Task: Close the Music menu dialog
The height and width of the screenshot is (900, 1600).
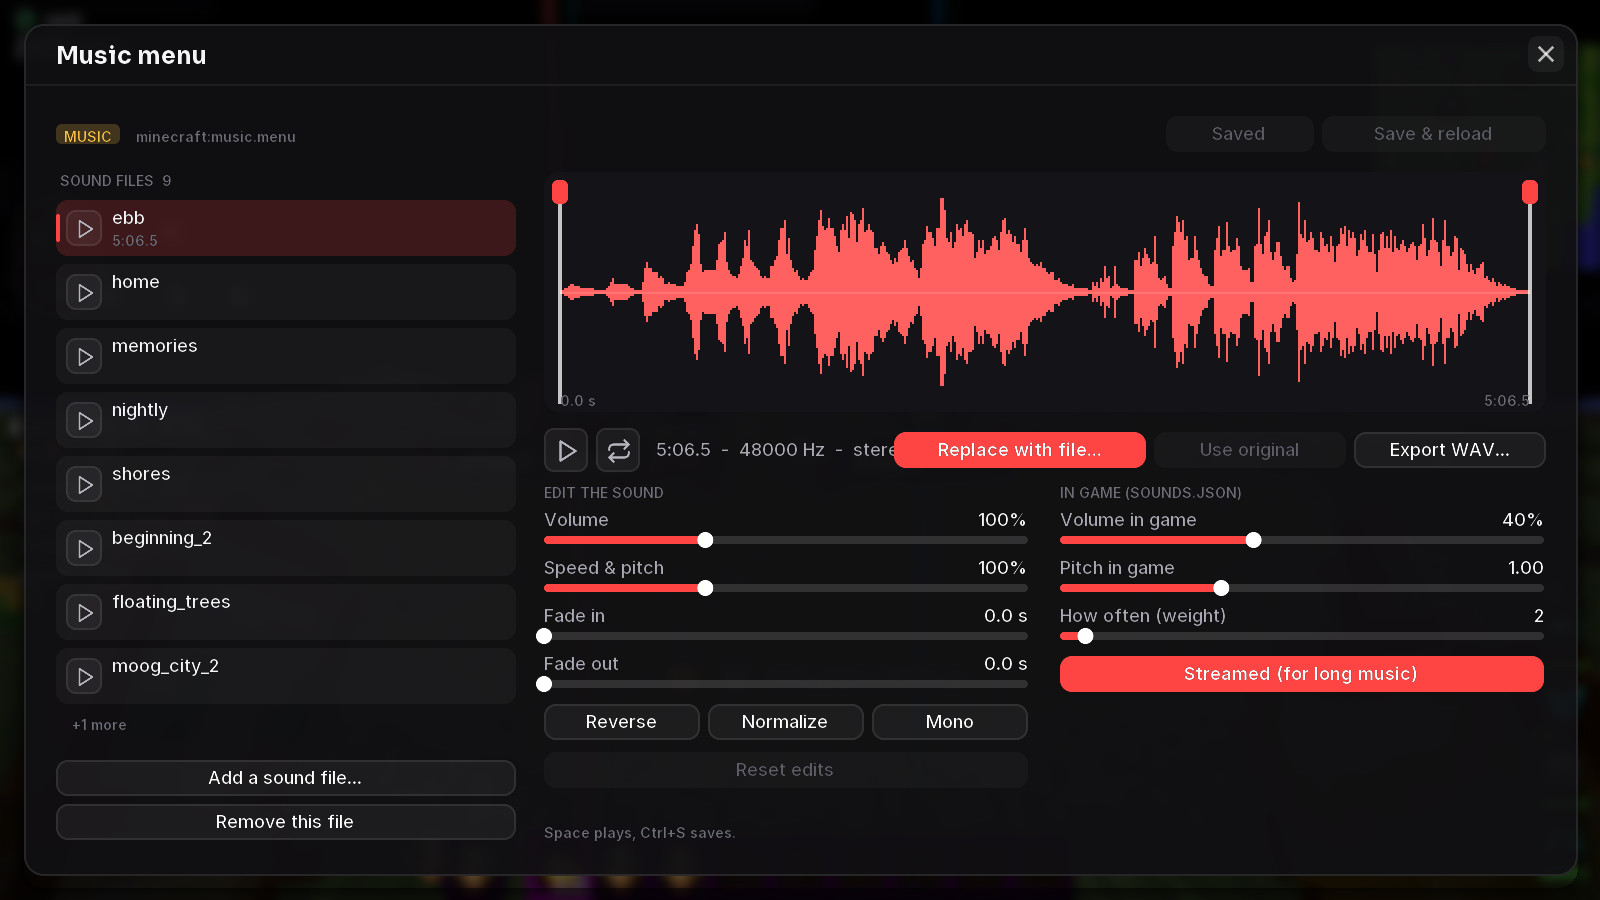Action: click(1546, 54)
